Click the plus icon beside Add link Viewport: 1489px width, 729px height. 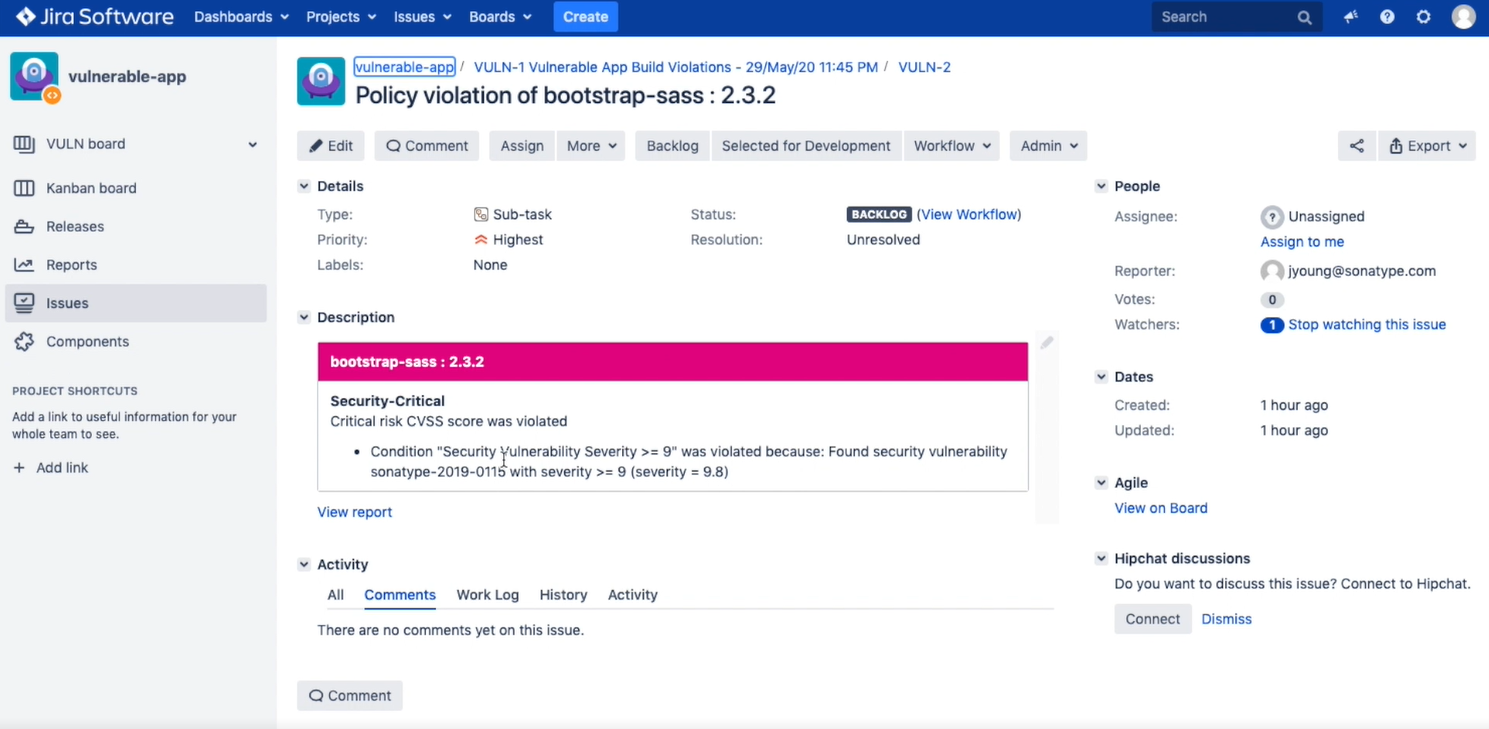click(x=19, y=468)
